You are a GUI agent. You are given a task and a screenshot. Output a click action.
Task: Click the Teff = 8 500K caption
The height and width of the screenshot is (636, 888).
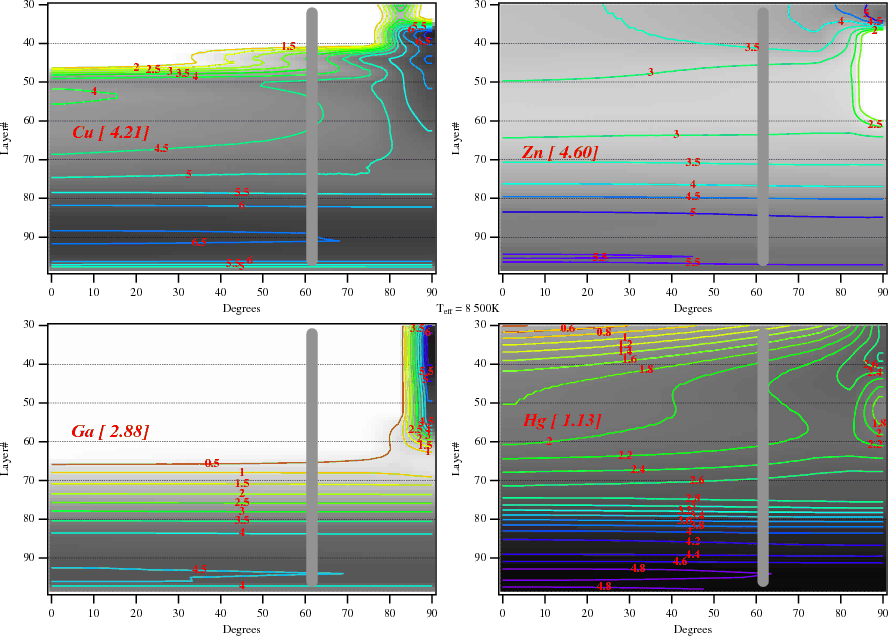(443, 310)
